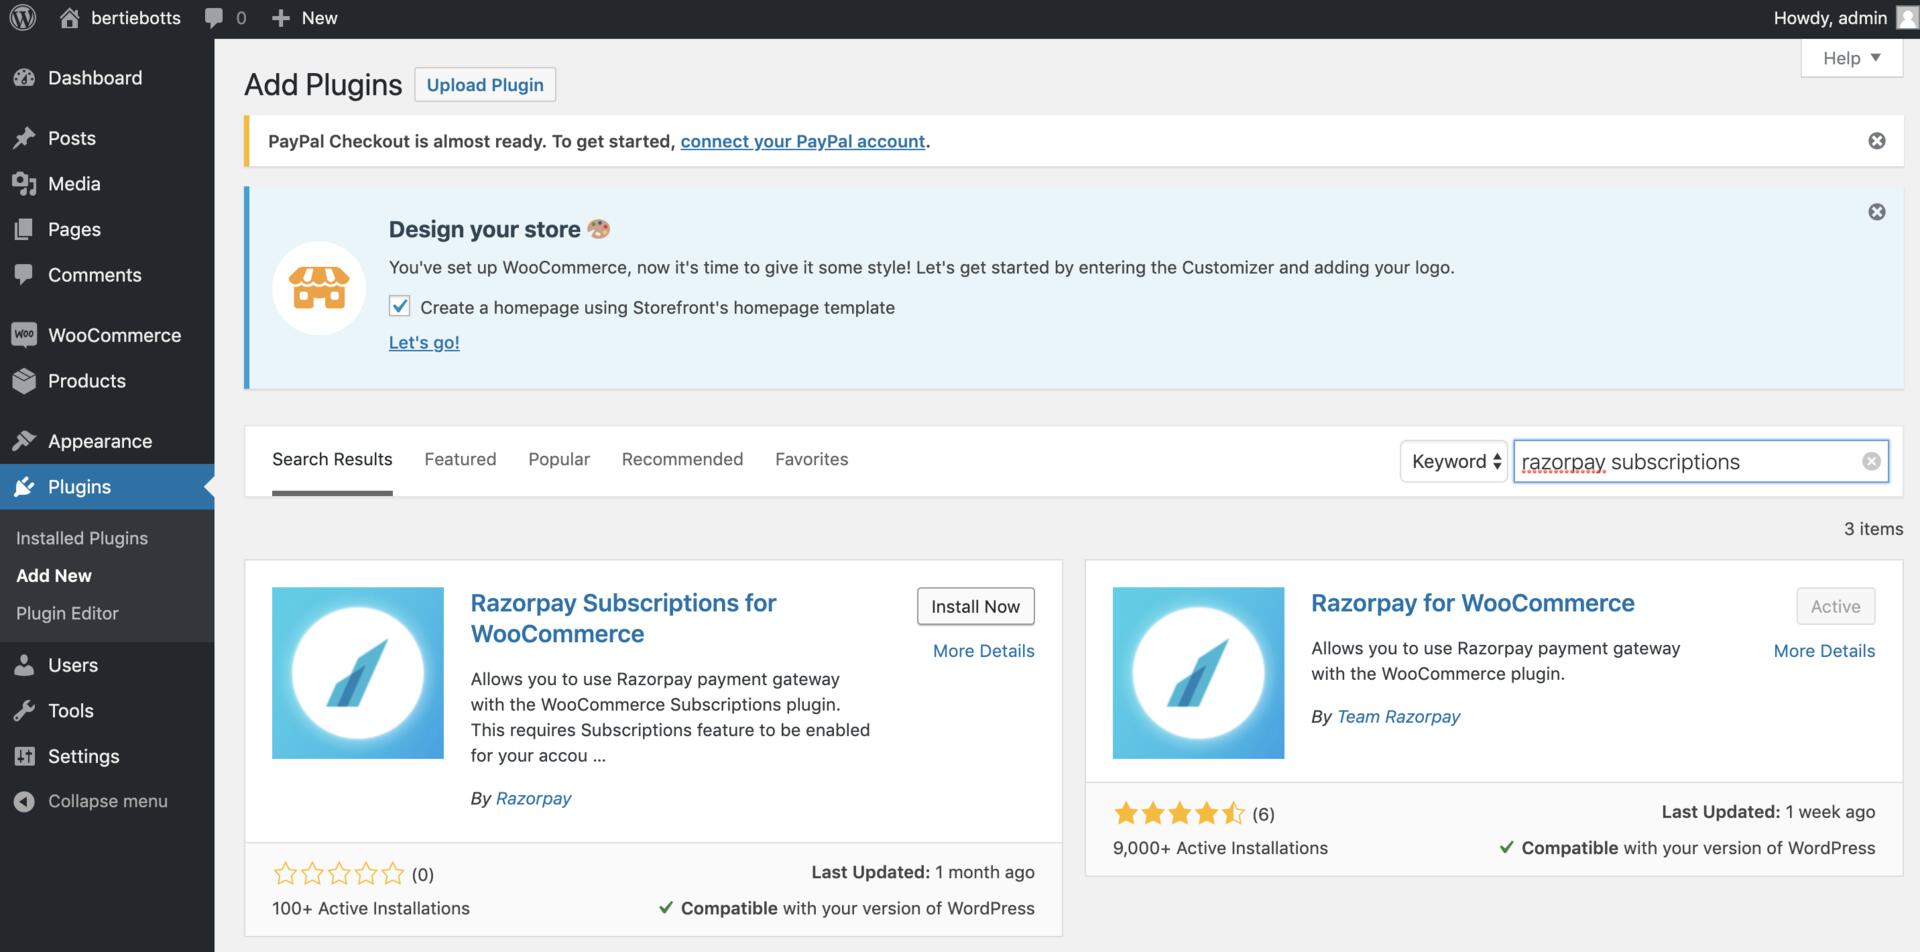Open Razorpay Subscriptions for WooCommerce title link

623,618
